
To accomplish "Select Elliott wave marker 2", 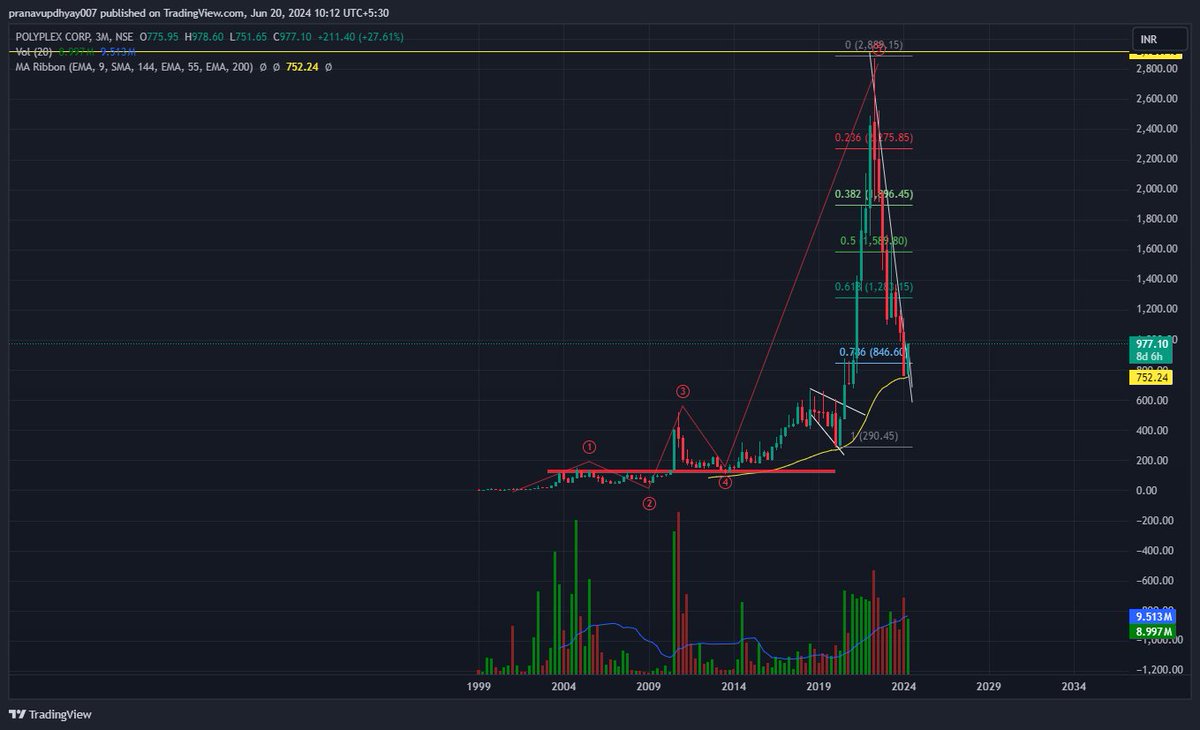I will [x=649, y=503].
